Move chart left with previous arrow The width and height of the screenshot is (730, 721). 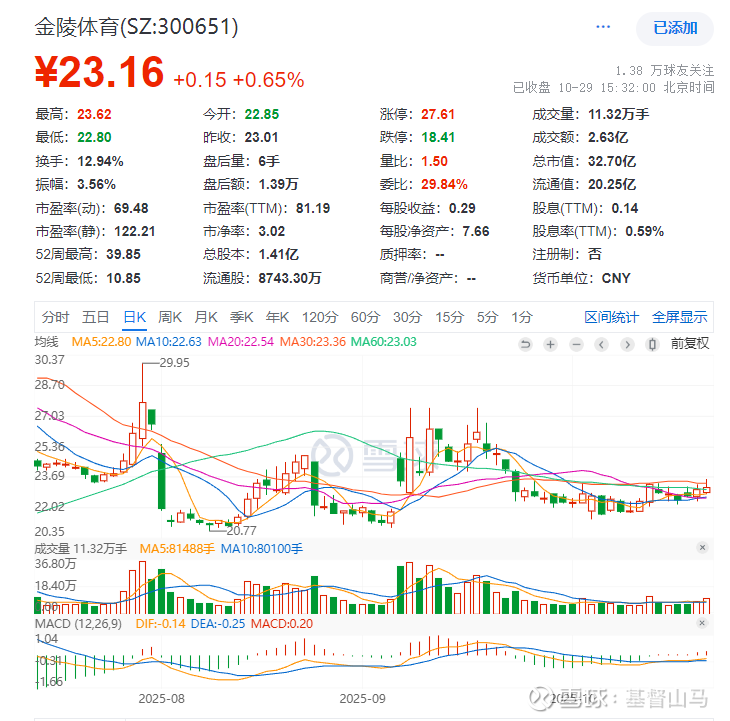pyautogui.click(x=602, y=344)
